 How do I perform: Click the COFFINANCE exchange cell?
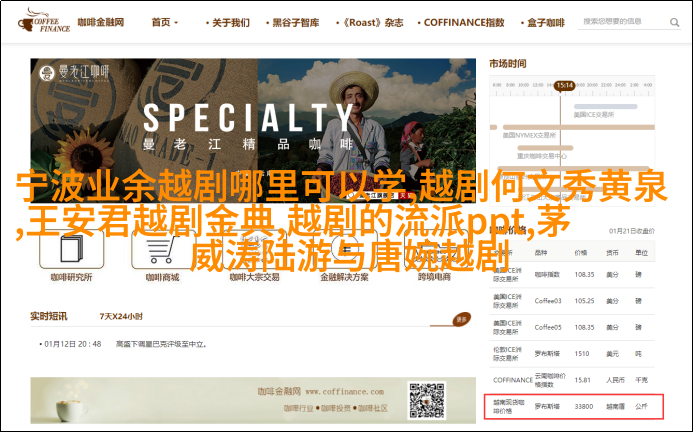click(x=513, y=380)
